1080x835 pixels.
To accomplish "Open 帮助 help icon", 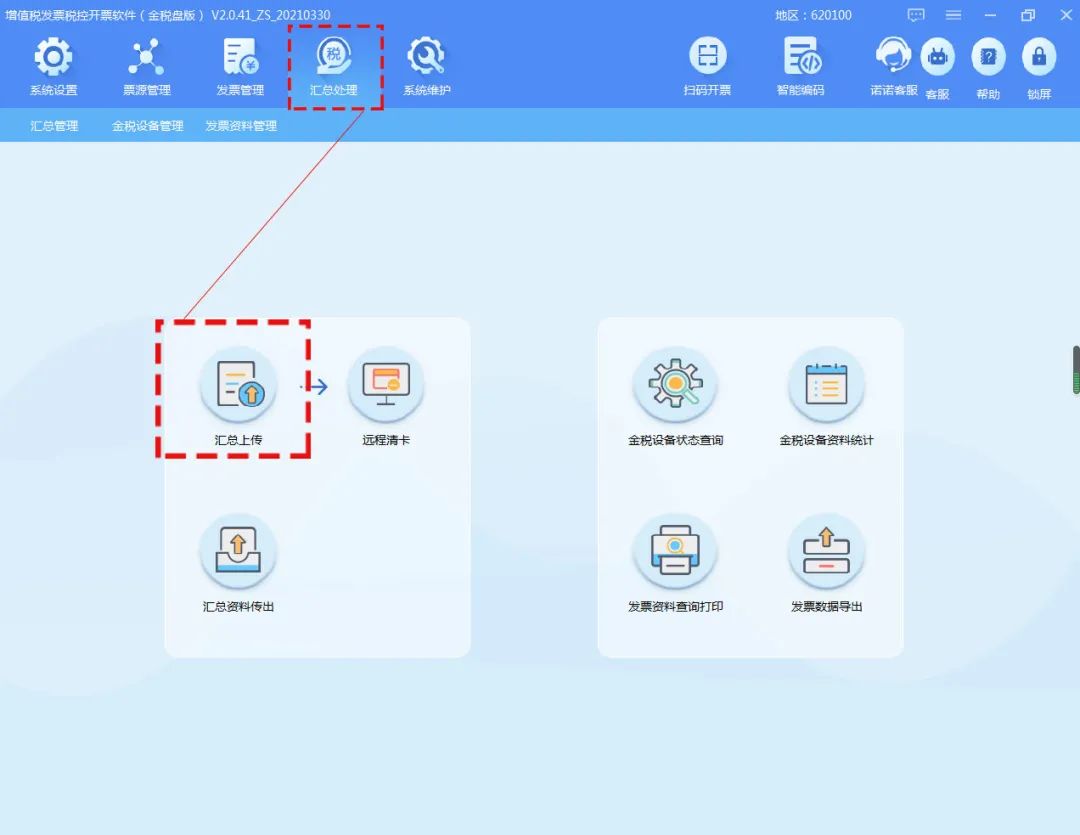I will coord(988,56).
